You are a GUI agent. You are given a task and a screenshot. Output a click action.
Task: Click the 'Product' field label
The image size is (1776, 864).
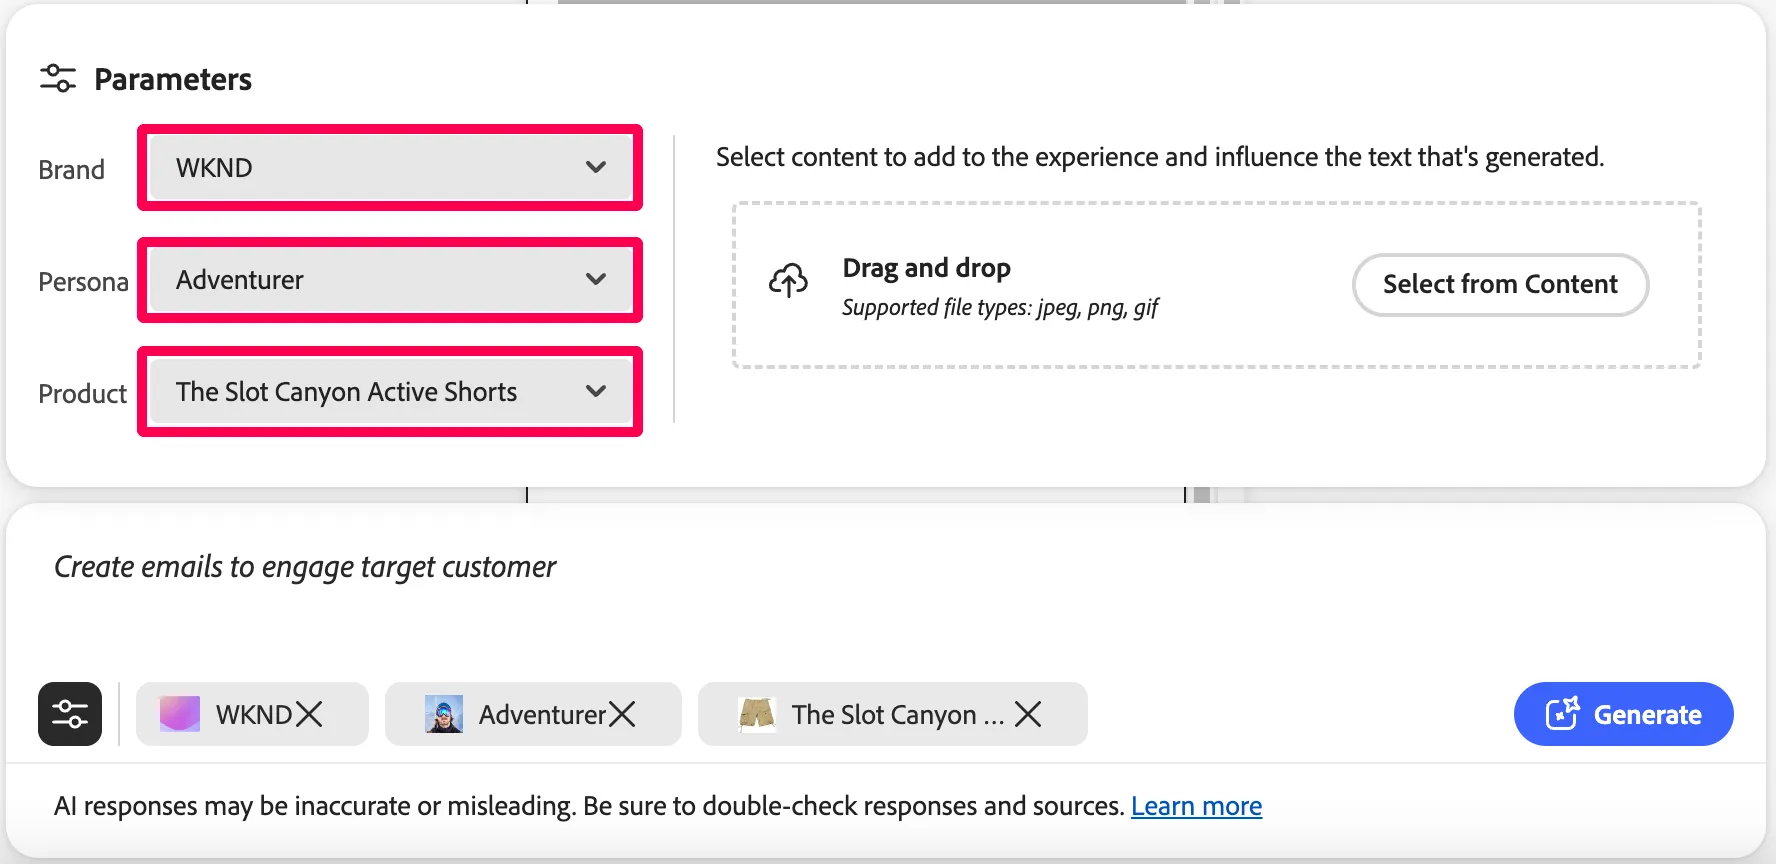tap(82, 394)
